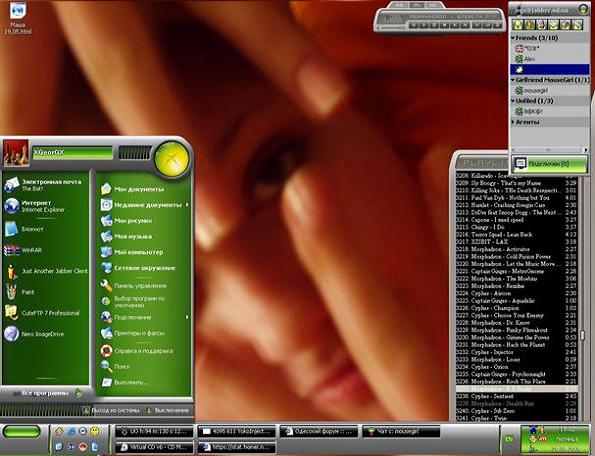Click the play button in media player

(424, 25)
